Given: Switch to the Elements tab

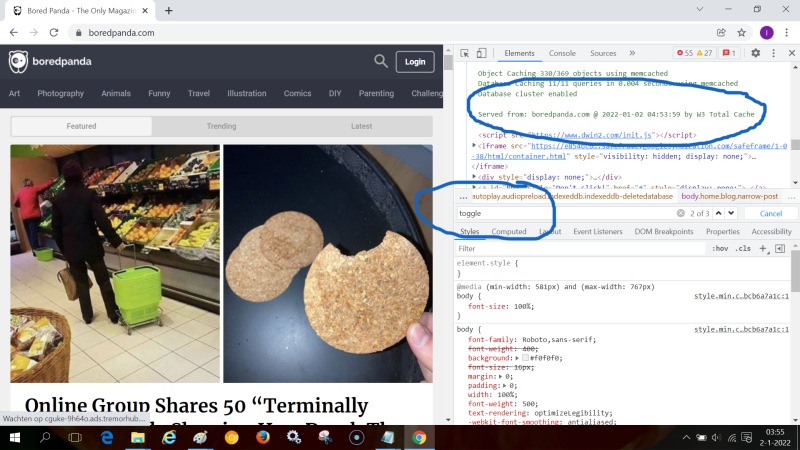Looking at the screenshot, I should tap(519, 53).
